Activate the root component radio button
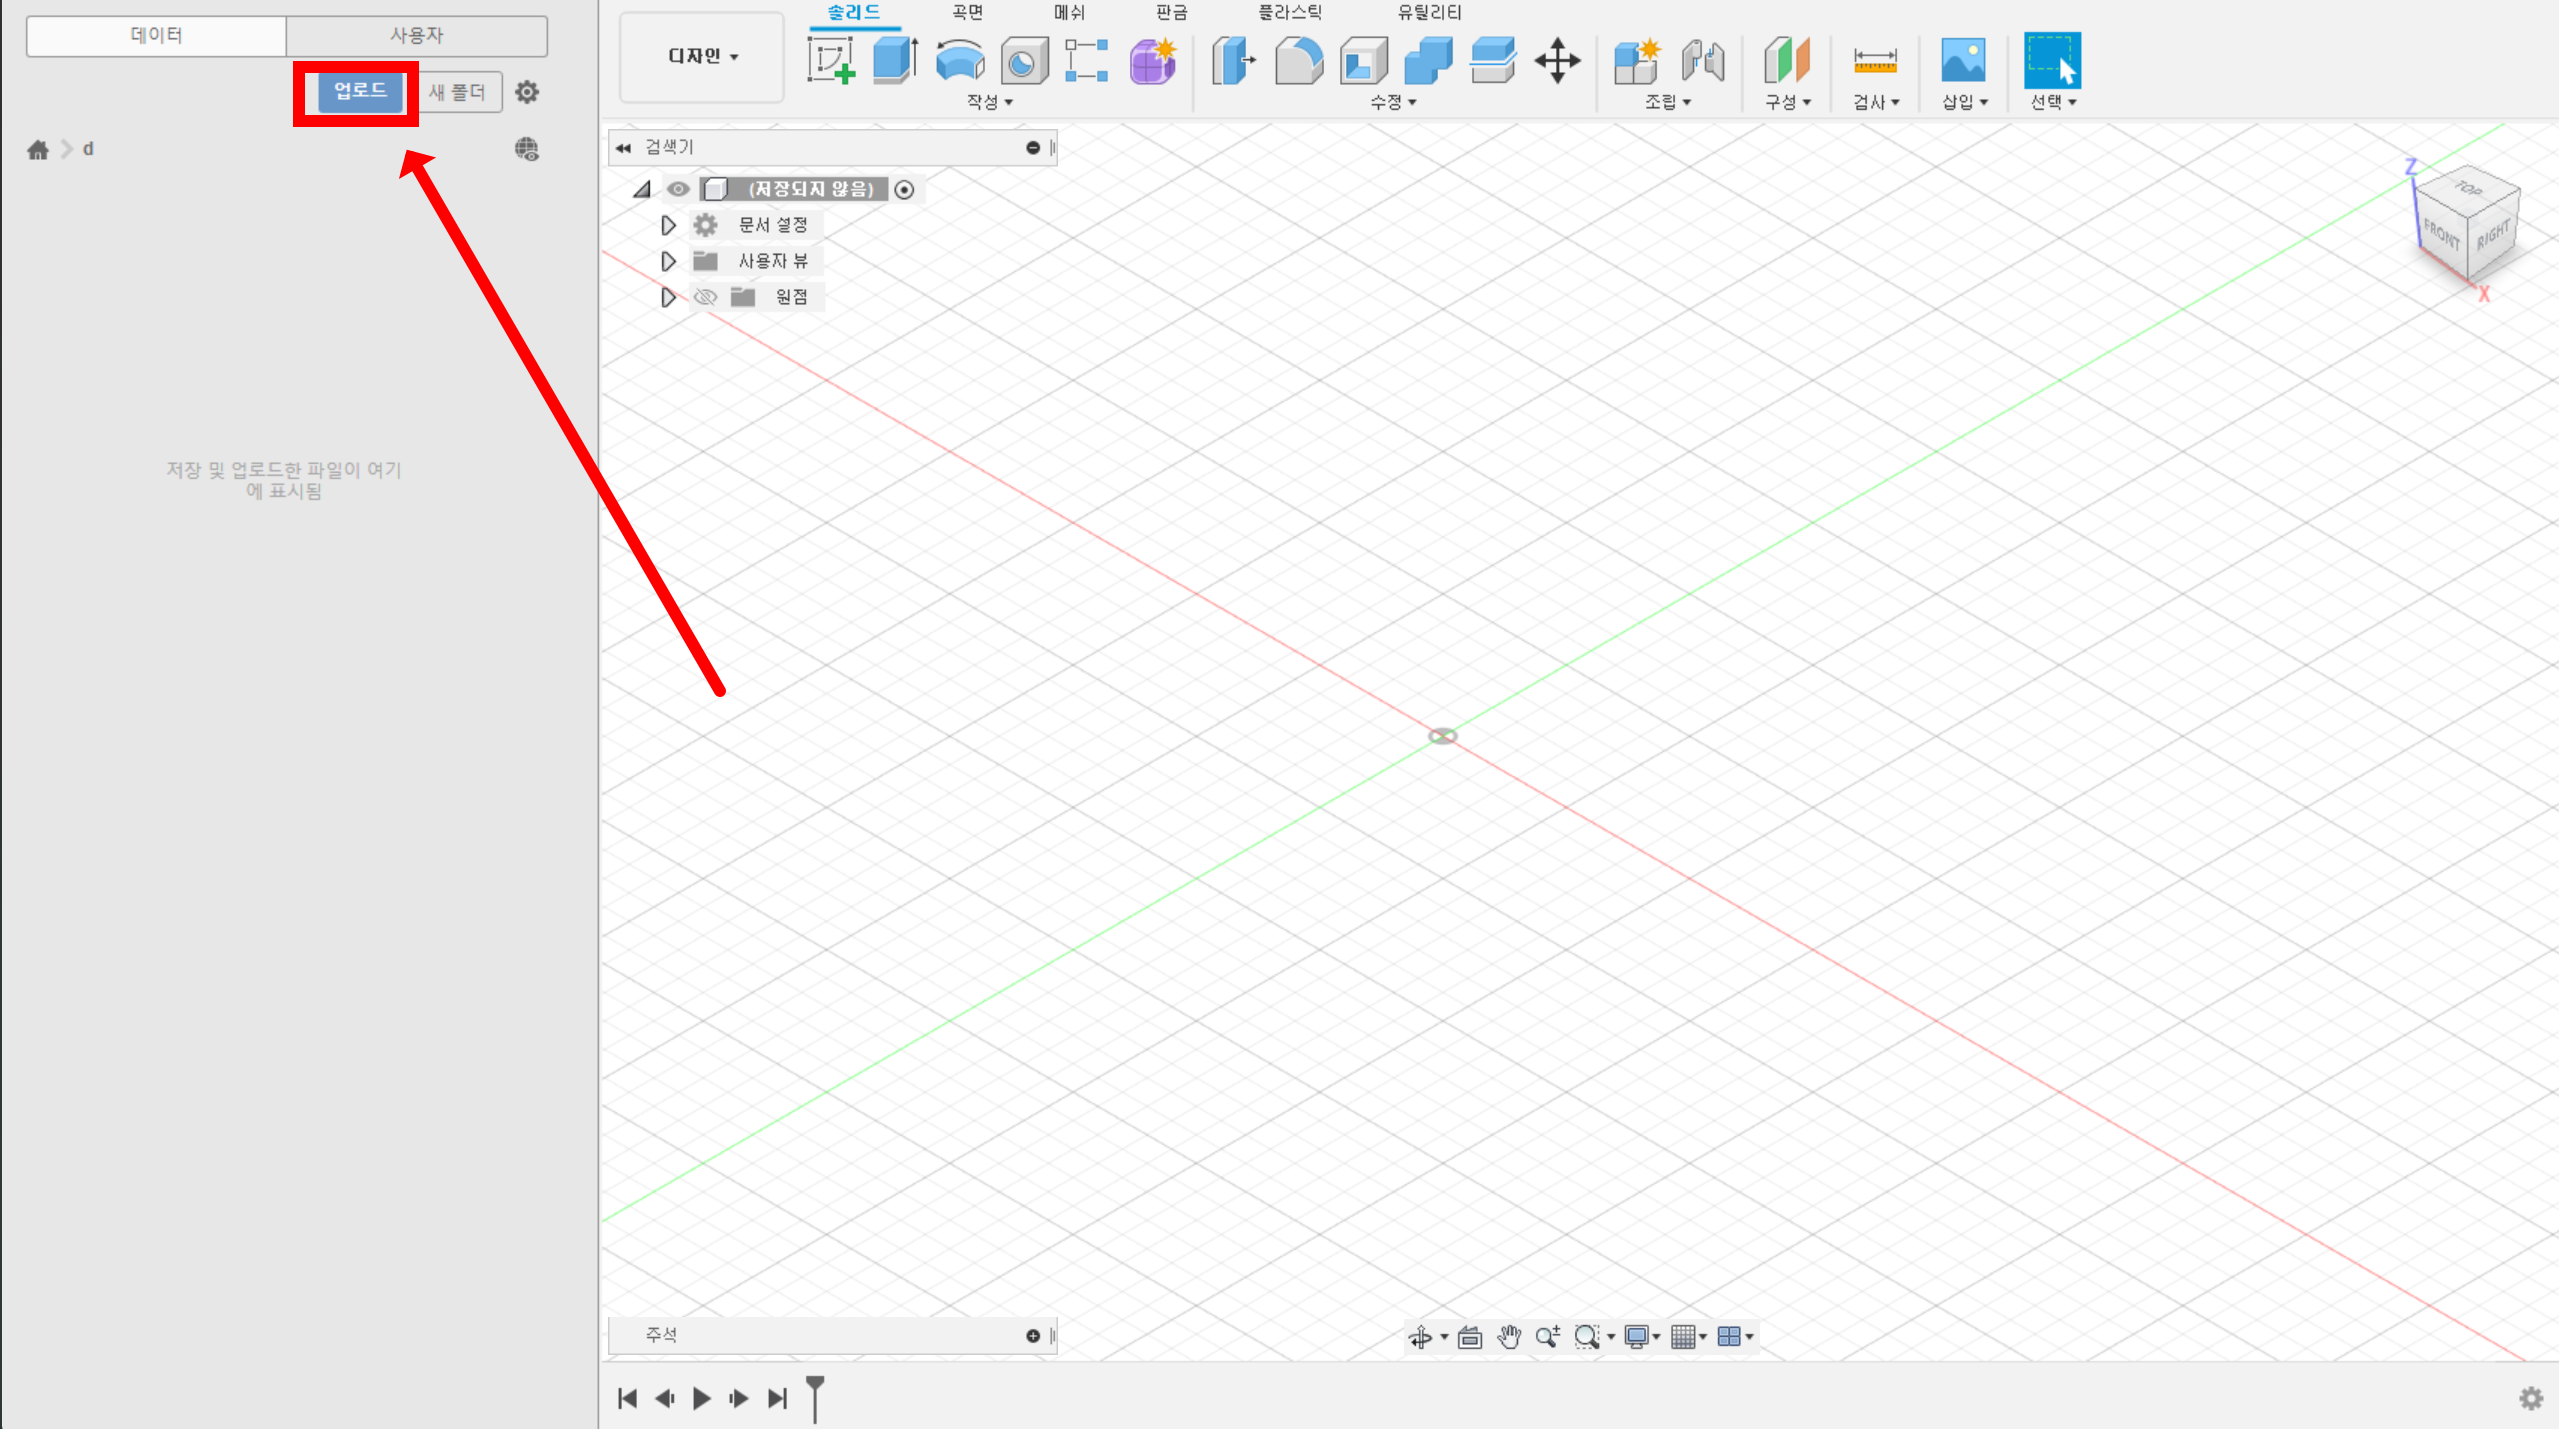2559x1429 pixels. pos(904,189)
